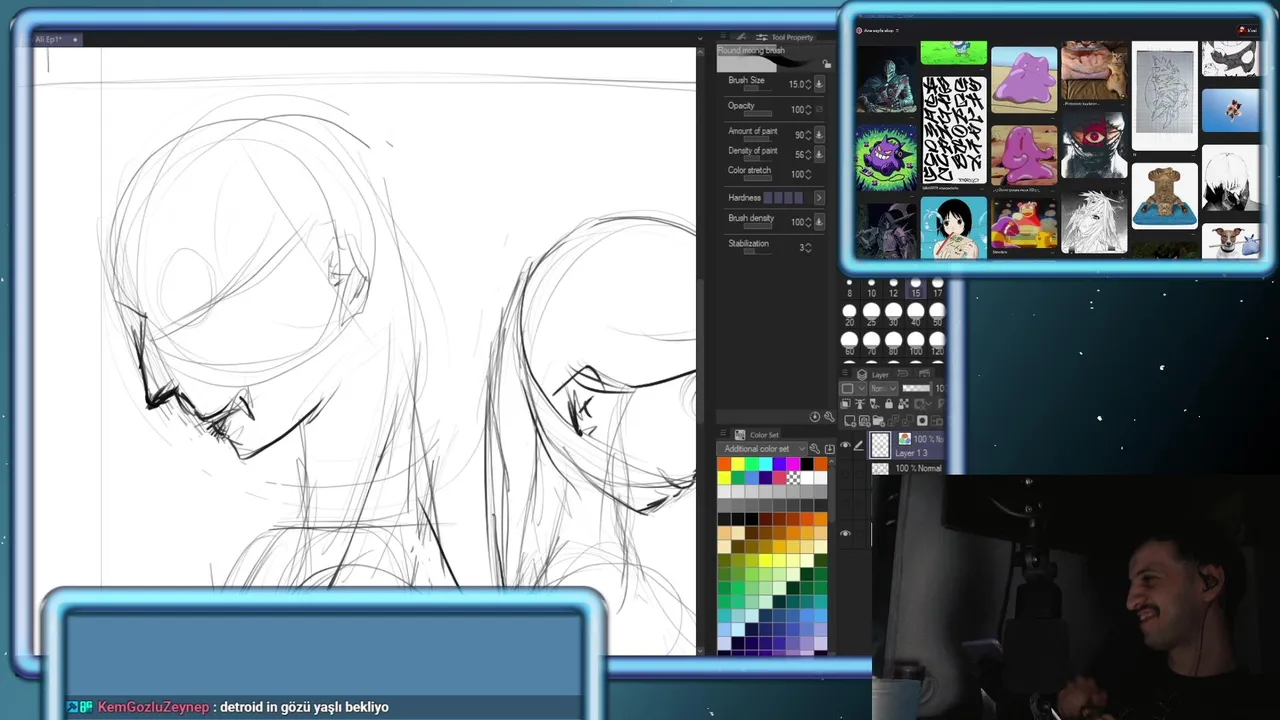This screenshot has width=1280, height=720.
Task: Select brush size preset 8
Action: (850, 289)
